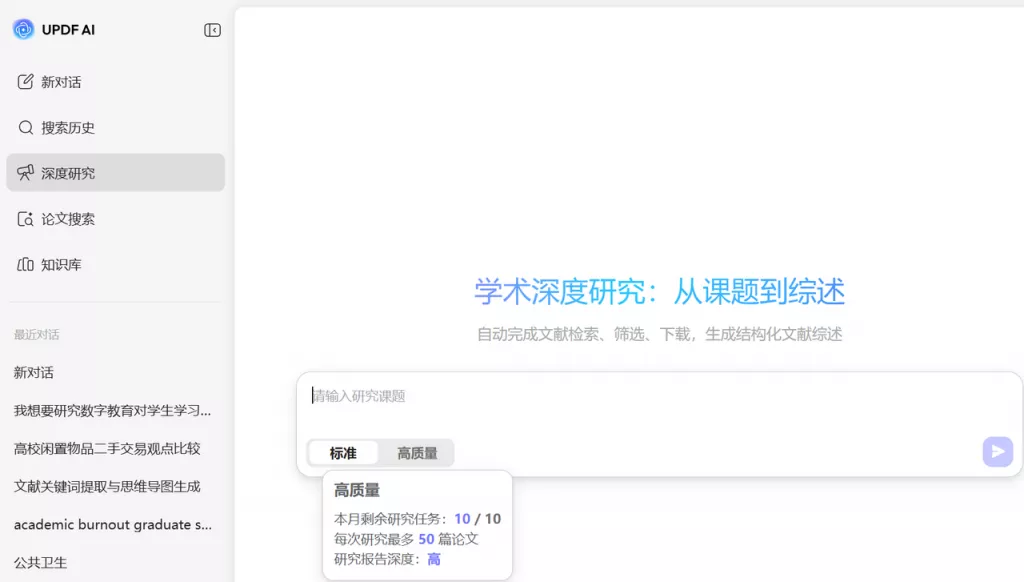Click the 最近对话 section header
Viewport: 1024px width, 582px height.
38,334
